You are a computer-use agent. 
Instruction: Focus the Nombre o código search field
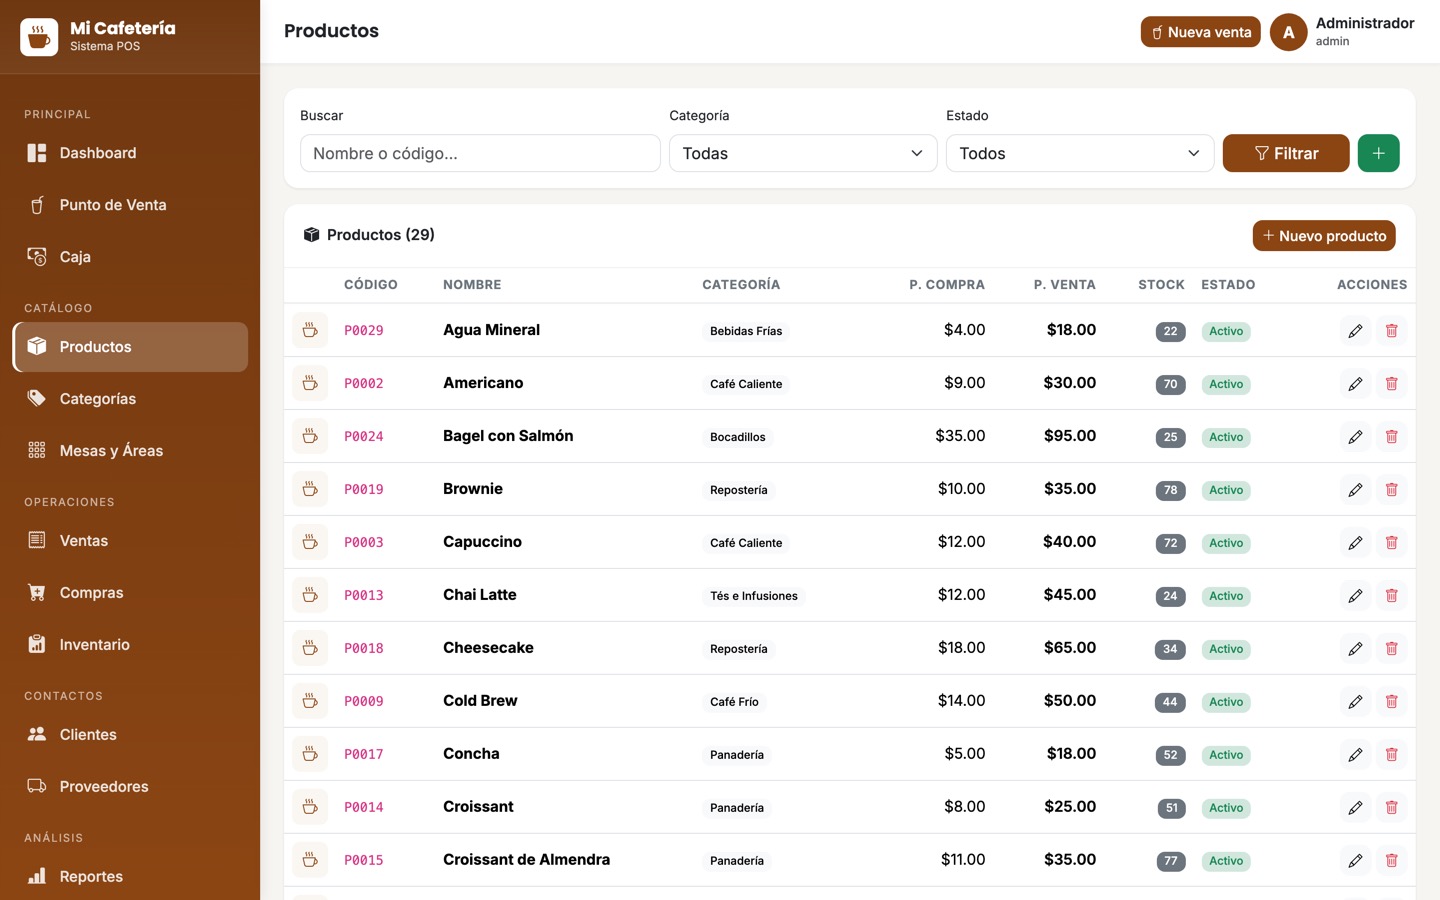[480, 153]
